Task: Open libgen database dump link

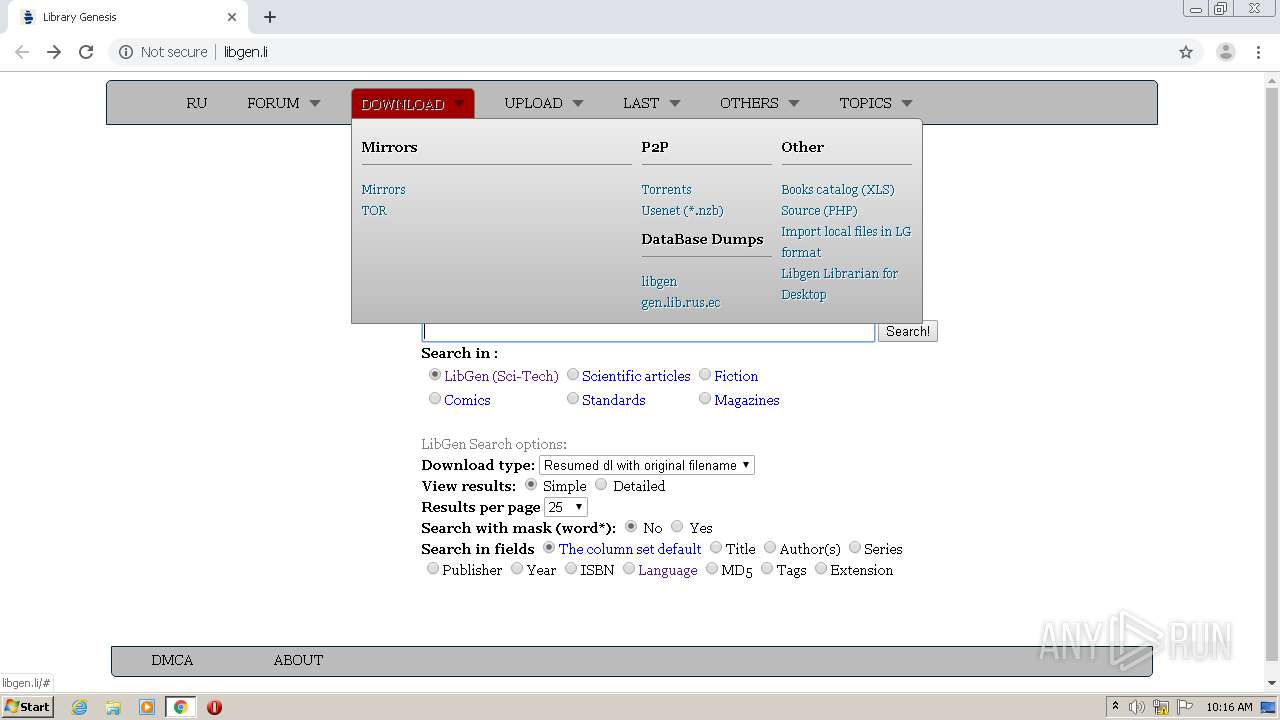Action: [659, 281]
